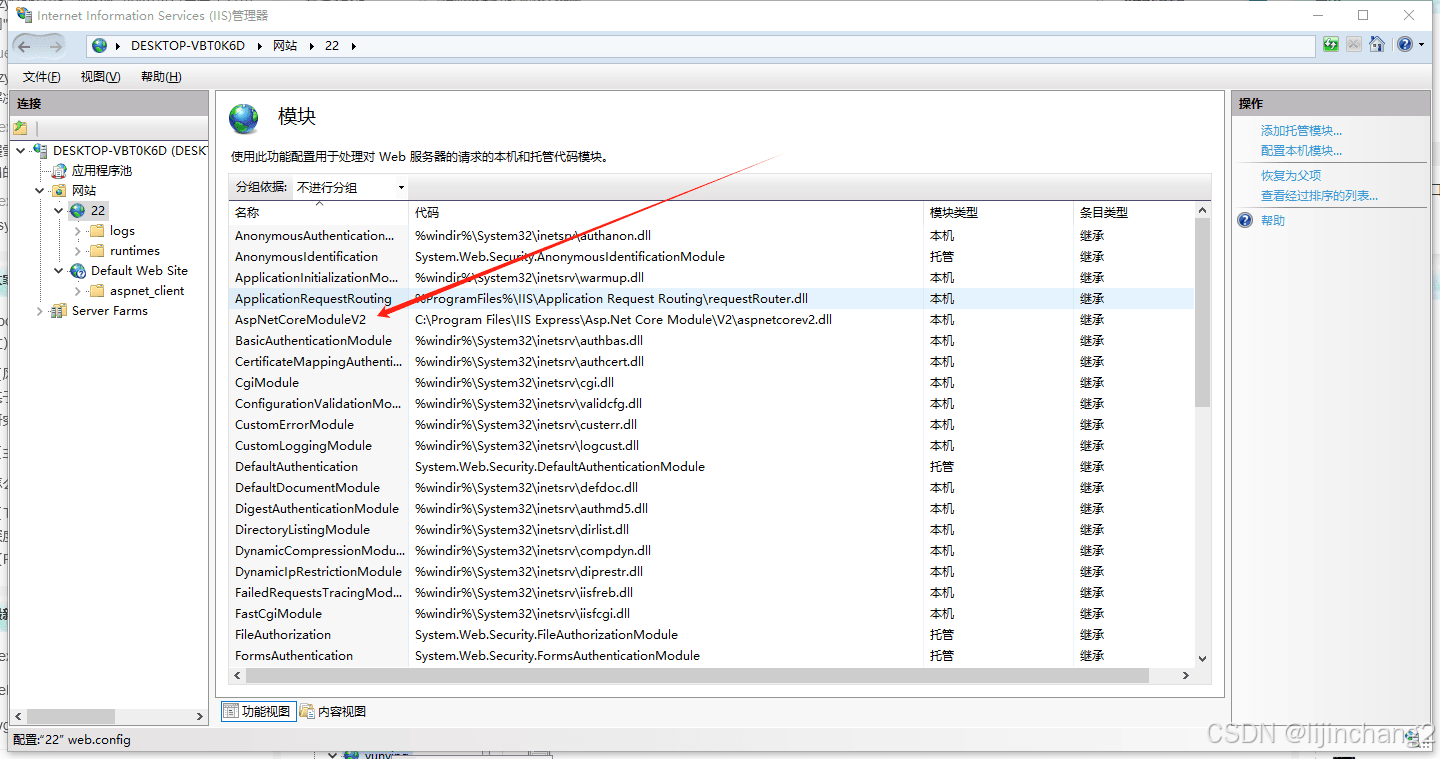
Task: Expand the logs folder node
Action: (x=78, y=231)
